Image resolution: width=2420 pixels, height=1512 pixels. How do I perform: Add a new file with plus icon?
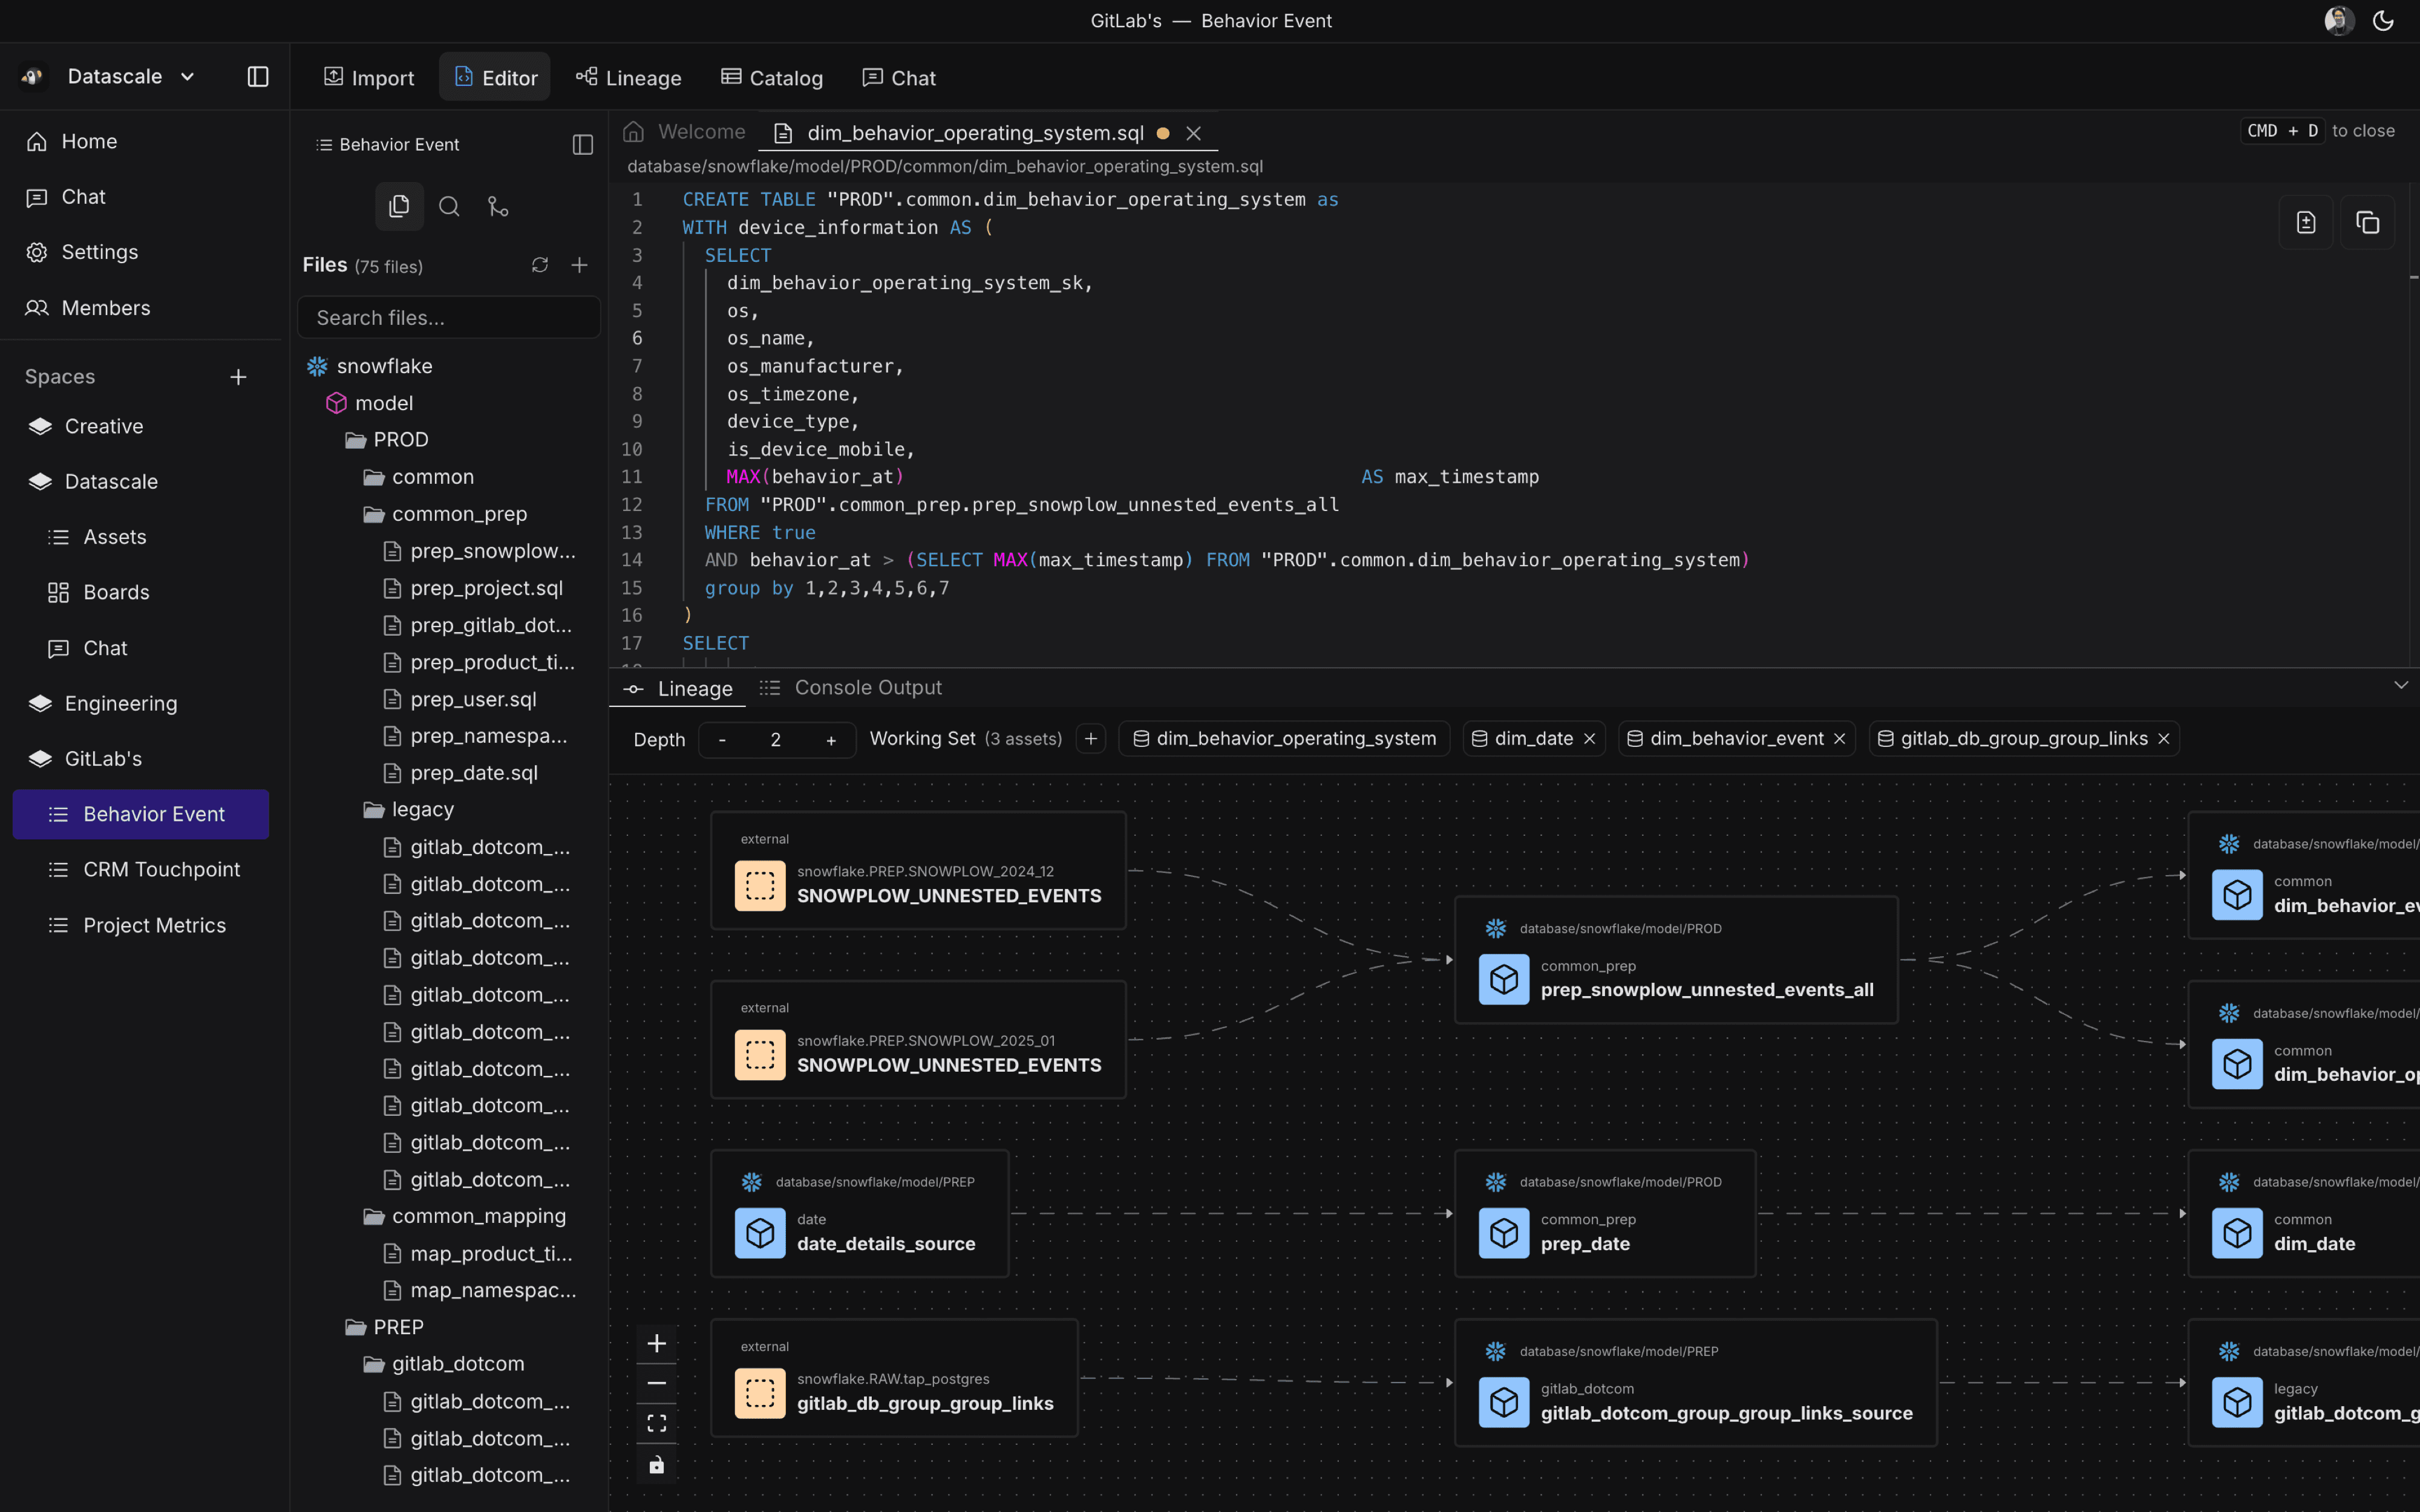(x=579, y=265)
